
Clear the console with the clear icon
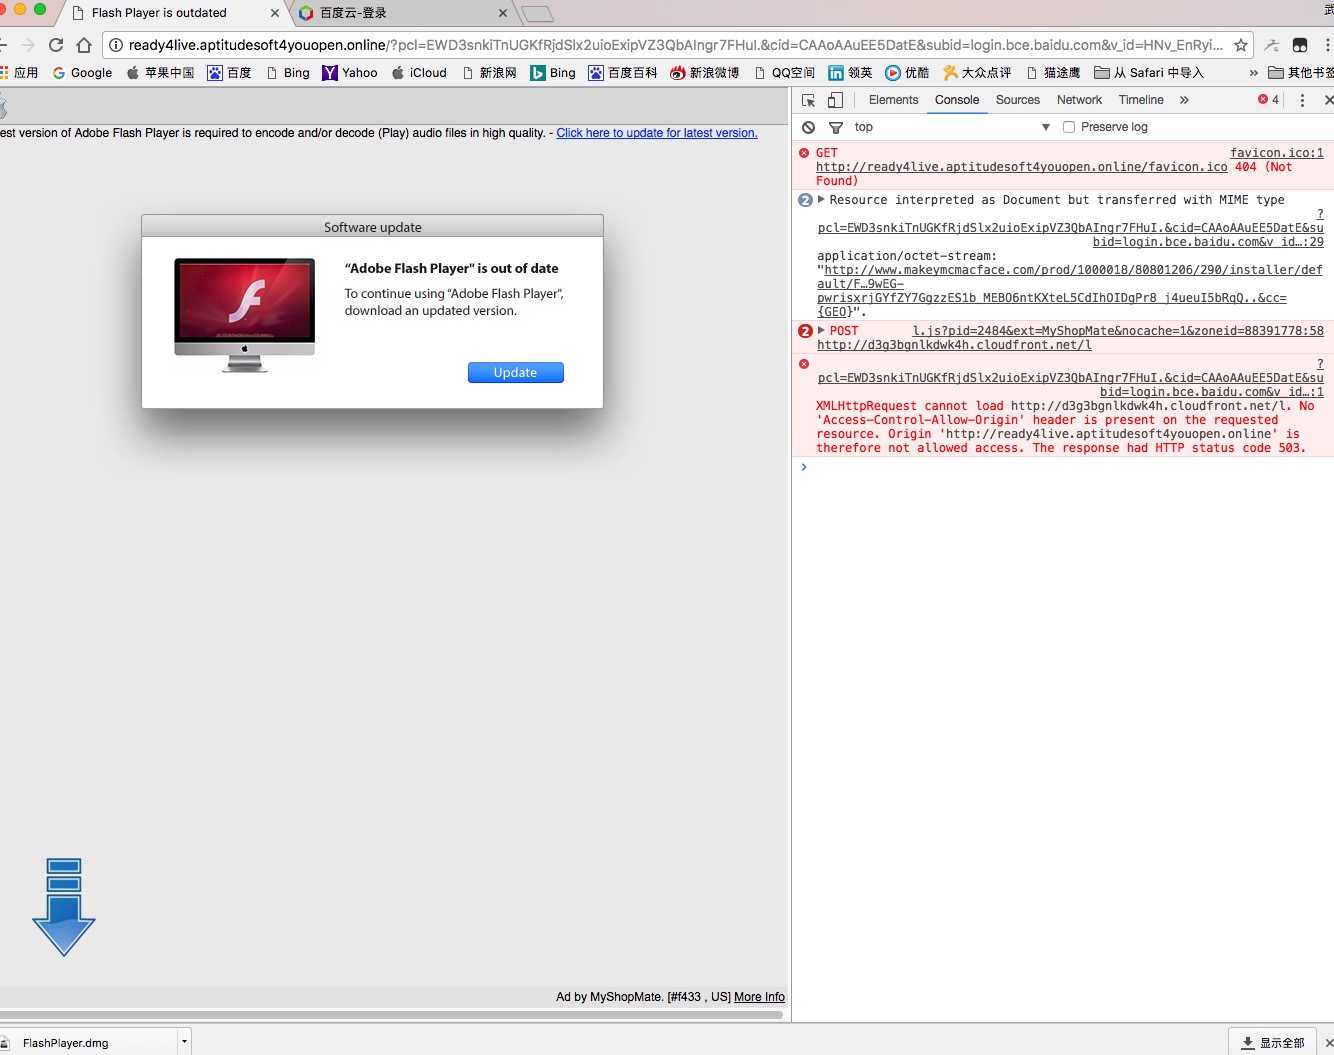point(809,127)
